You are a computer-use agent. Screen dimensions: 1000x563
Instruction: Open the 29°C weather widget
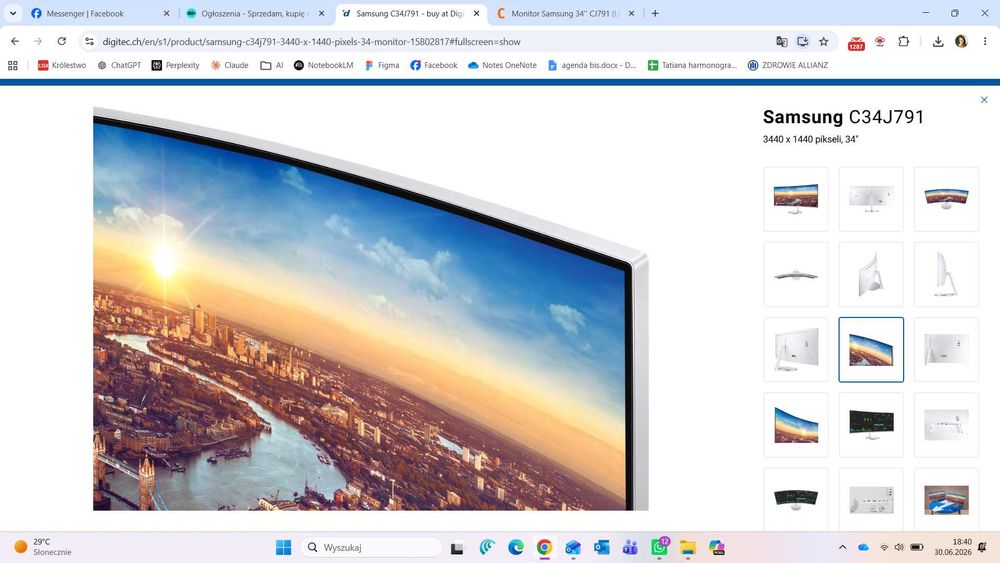[x=43, y=546]
